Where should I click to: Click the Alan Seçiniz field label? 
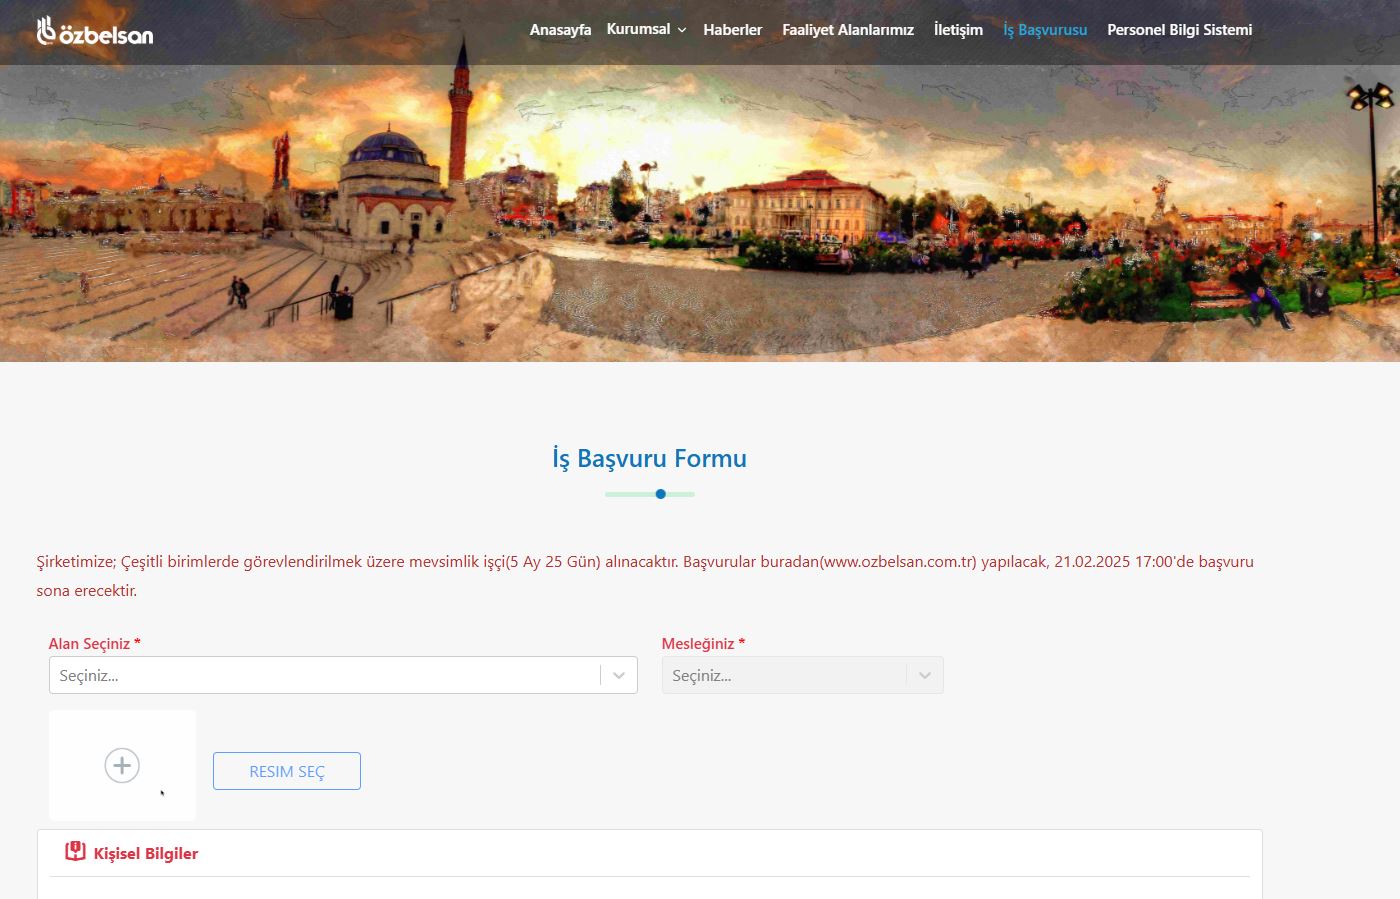95,644
